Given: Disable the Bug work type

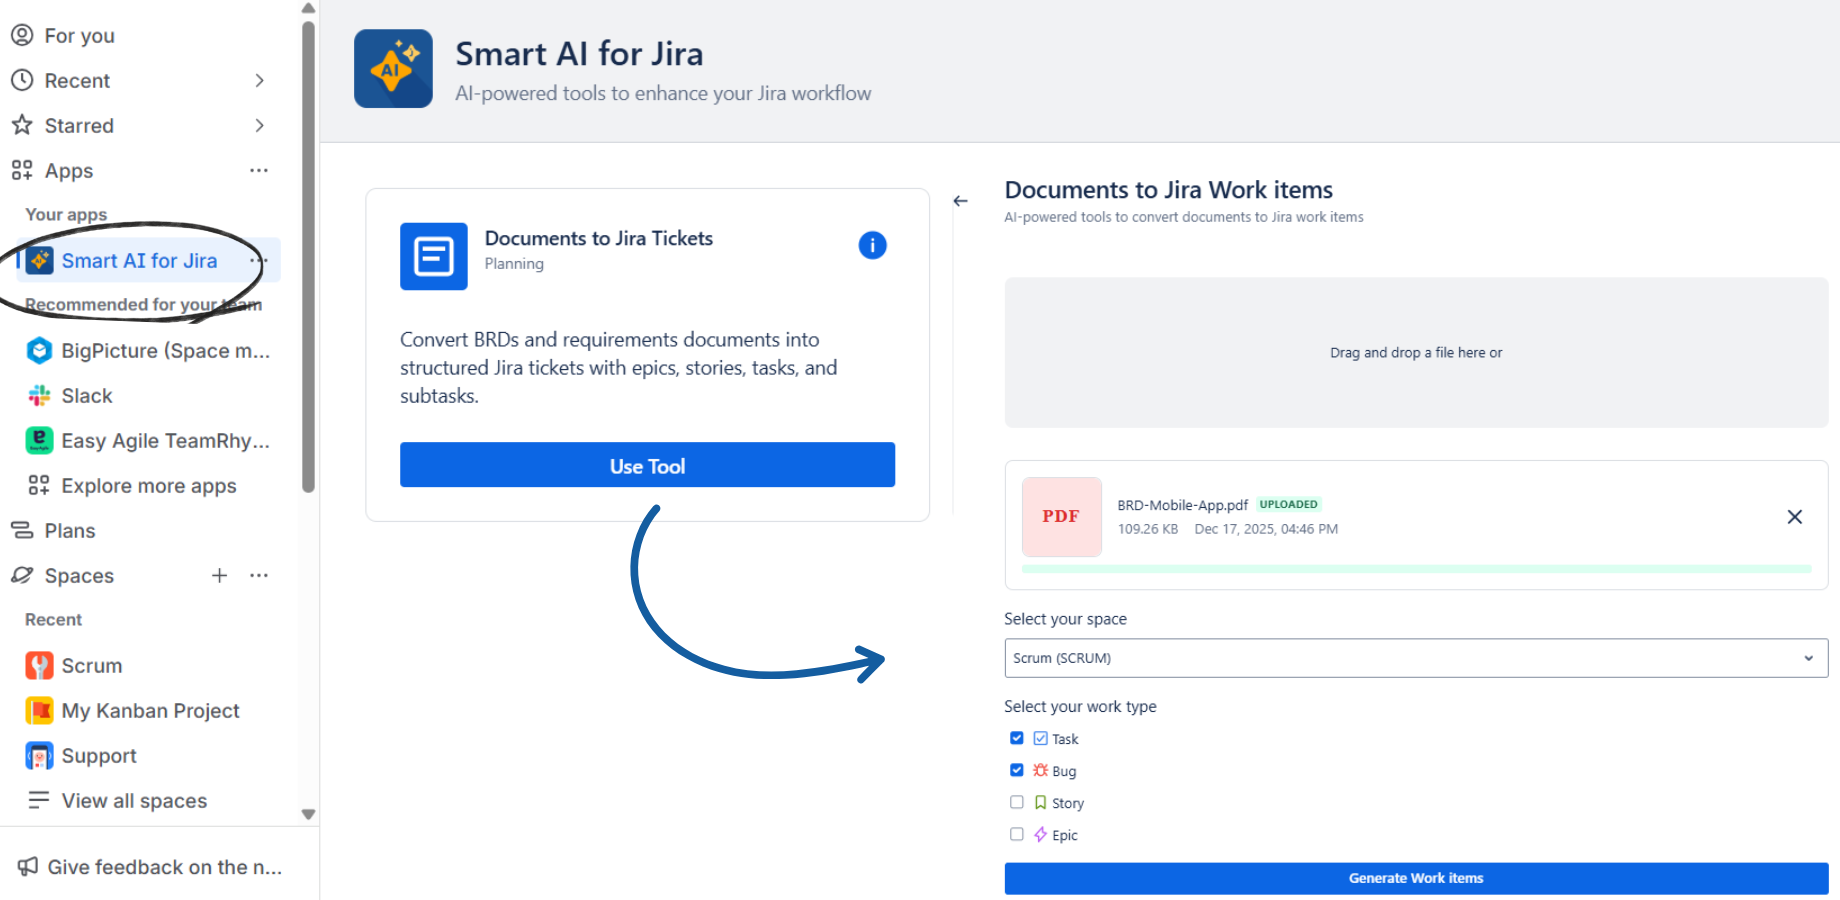Looking at the screenshot, I should point(1017,770).
